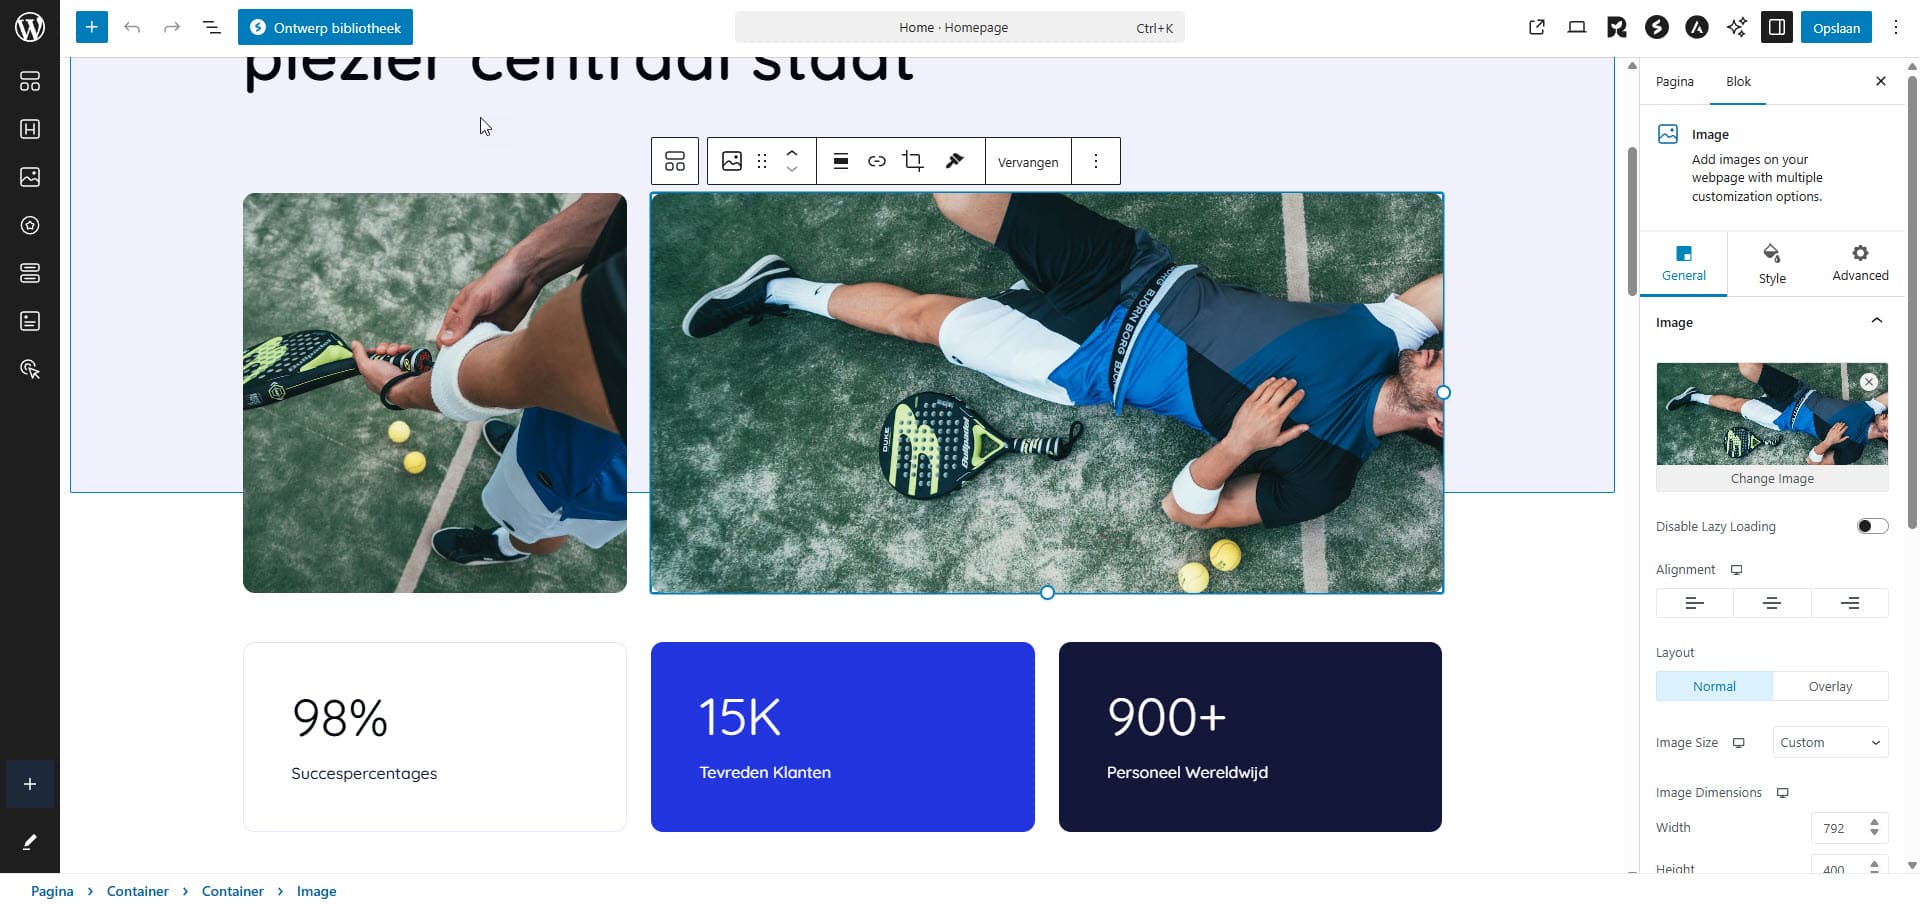Click the insert link icon in block toolbar

click(x=876, y=161)
